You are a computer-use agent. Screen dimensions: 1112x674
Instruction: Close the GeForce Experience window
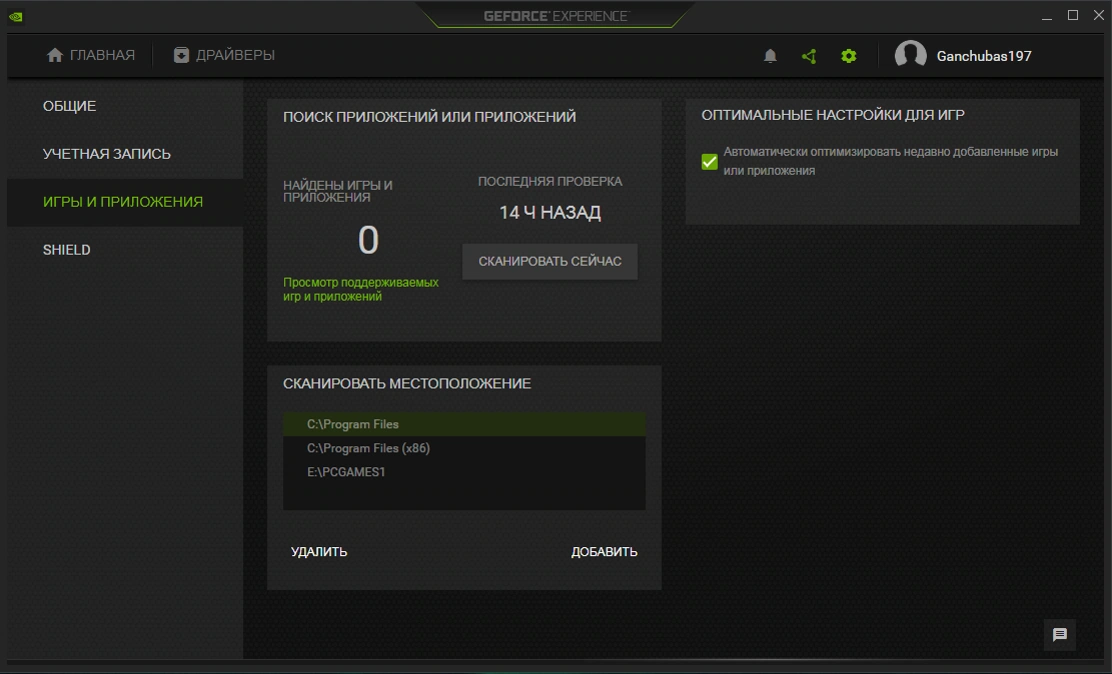(1099, 16)
